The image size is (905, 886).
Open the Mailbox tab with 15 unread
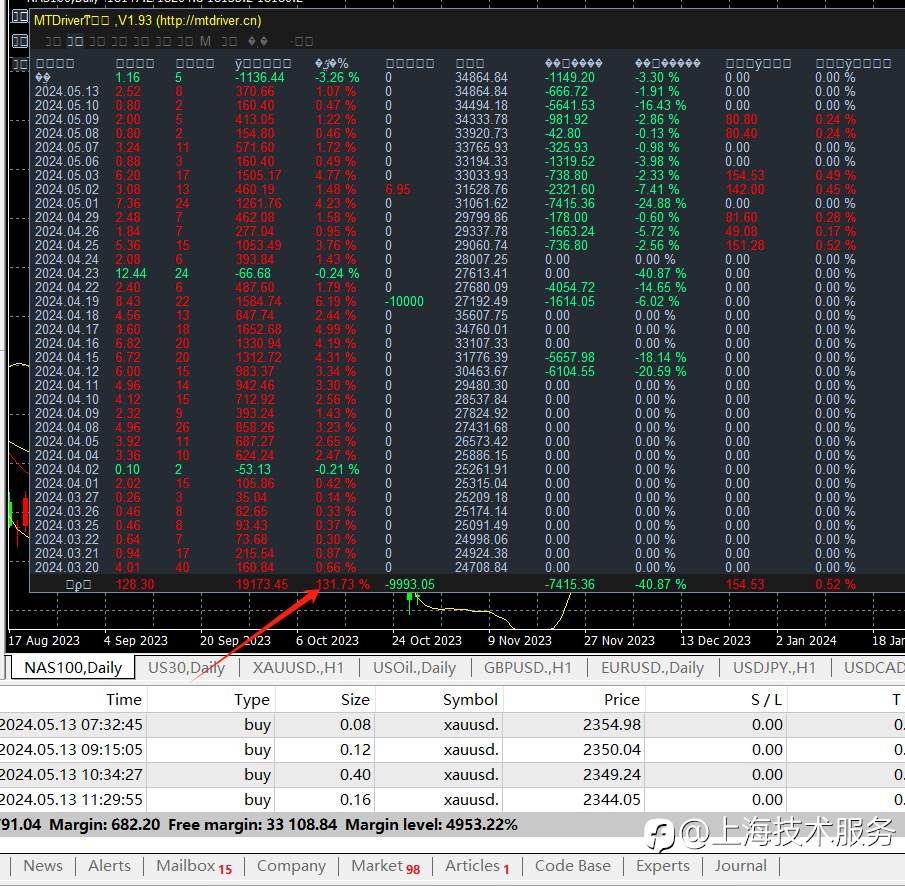[x=194, y=866]
